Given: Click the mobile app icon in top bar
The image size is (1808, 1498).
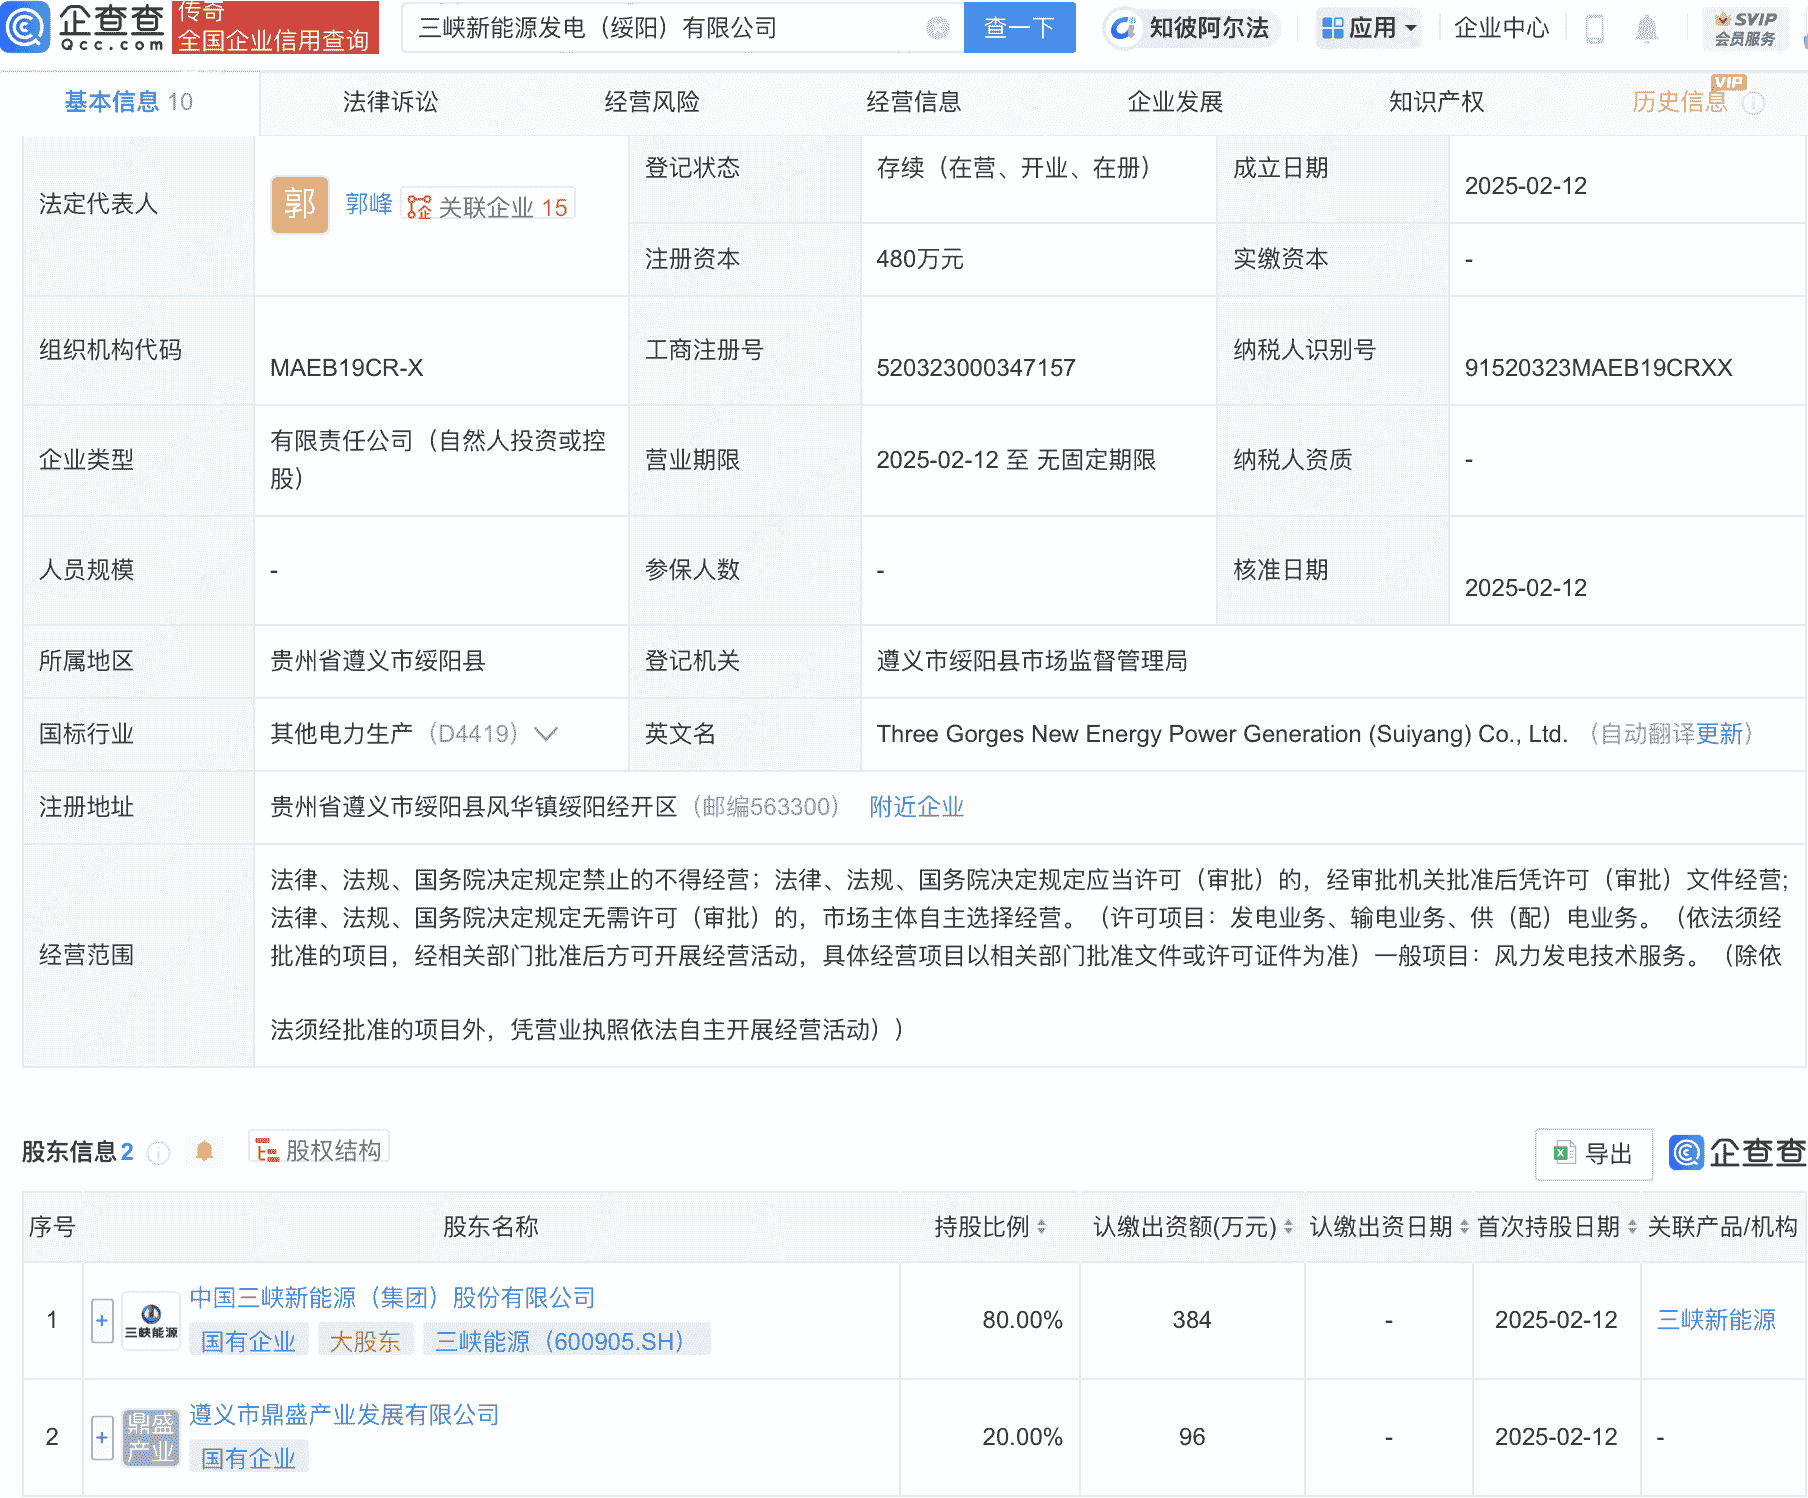Looking at the screenshot, I should tap(1597, 28).
